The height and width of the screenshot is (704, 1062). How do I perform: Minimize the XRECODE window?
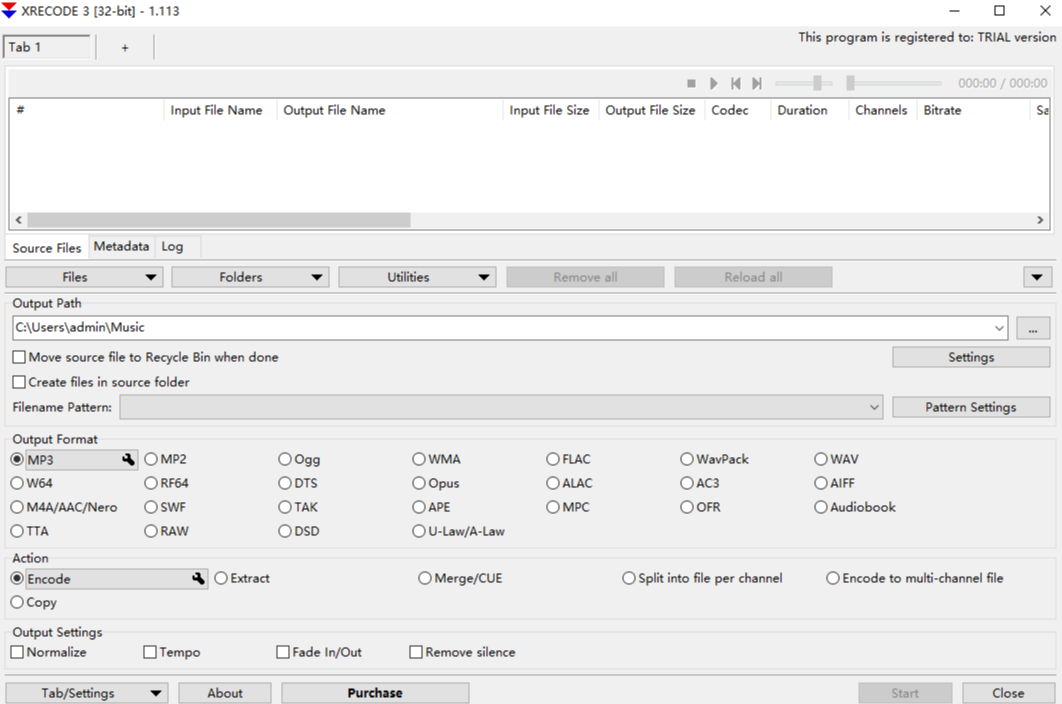[954, 11]
